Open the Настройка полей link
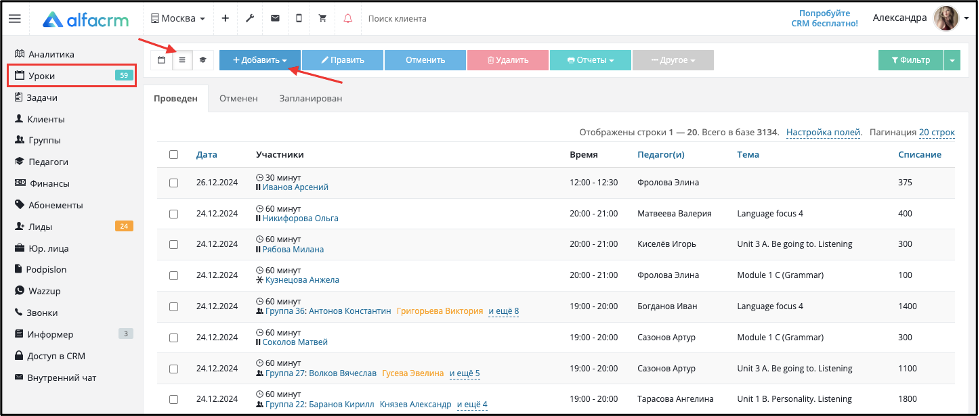979x416 pixels. pyautogui.click(x=824, y=132)
